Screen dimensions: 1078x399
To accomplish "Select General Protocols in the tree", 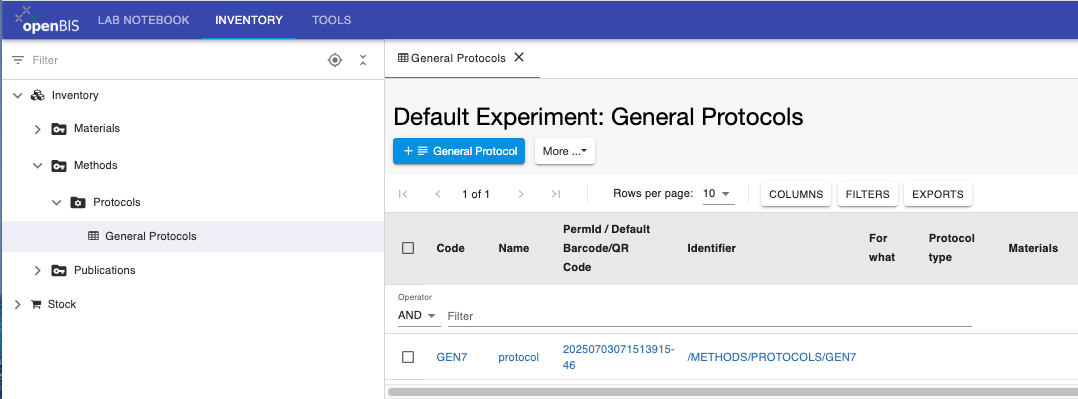I will click(x=151, y=236).
